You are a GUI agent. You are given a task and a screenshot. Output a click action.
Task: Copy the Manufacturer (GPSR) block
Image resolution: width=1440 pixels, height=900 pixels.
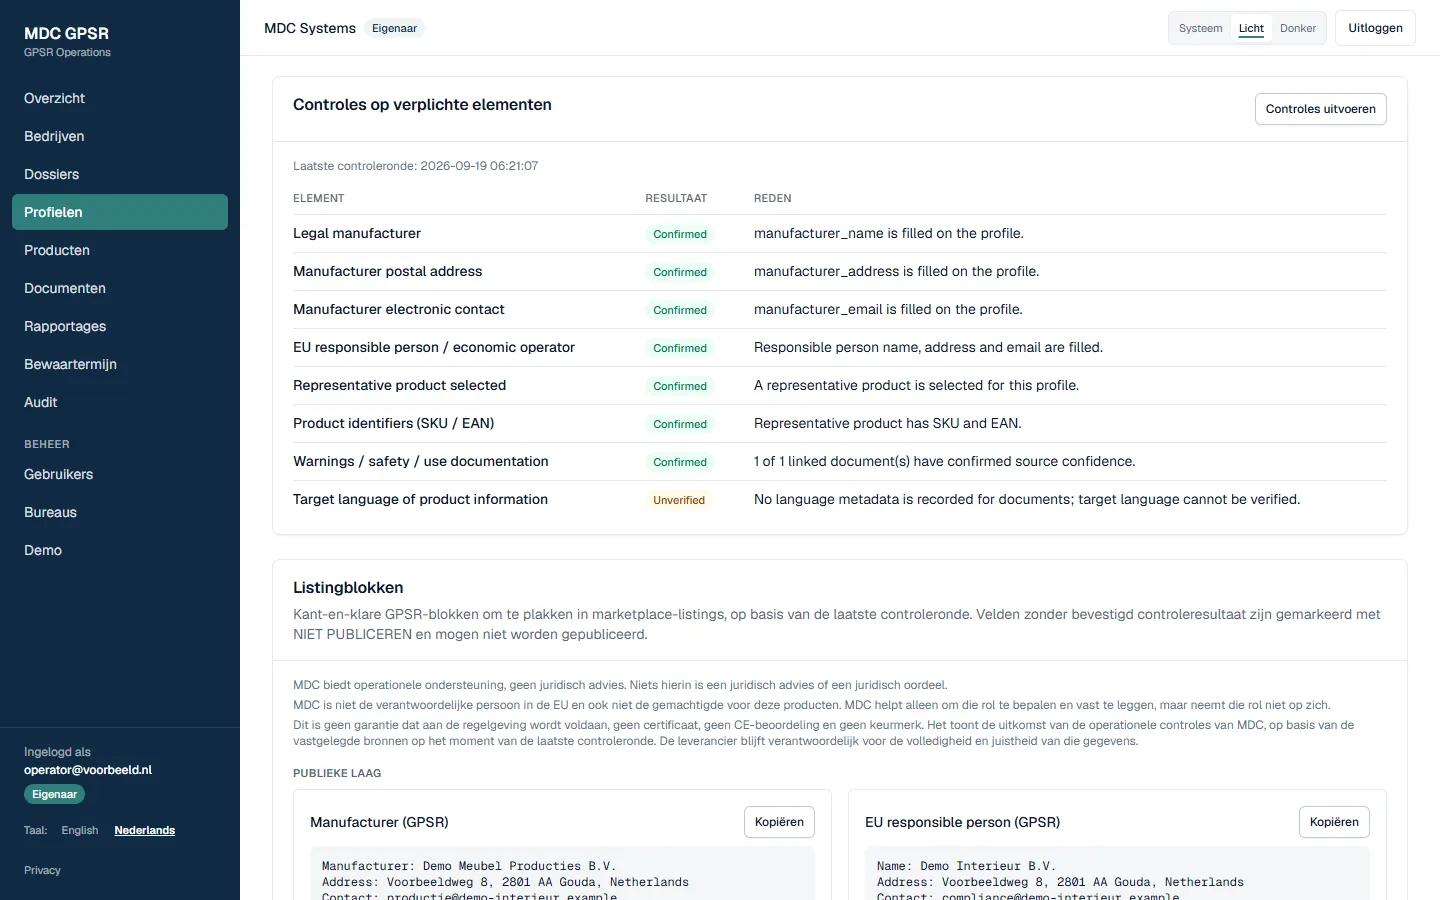pyautogui.click(x=779, y=822)
